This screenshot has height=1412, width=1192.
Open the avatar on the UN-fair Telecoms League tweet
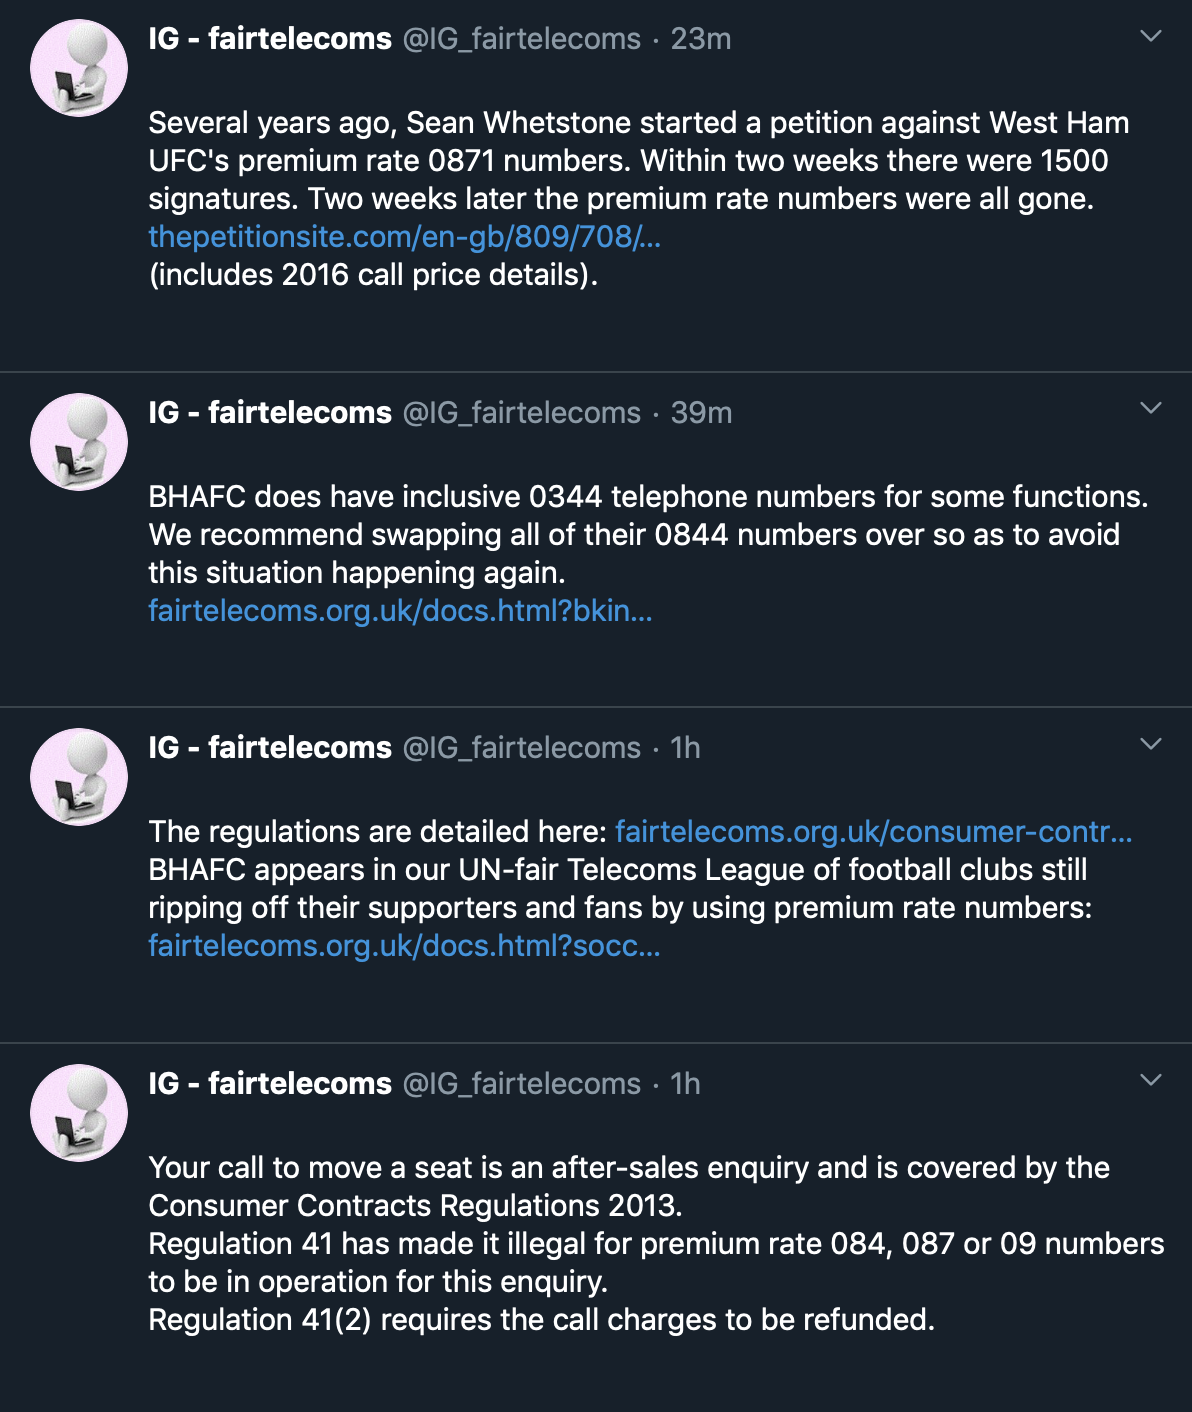tap(79, 777)
